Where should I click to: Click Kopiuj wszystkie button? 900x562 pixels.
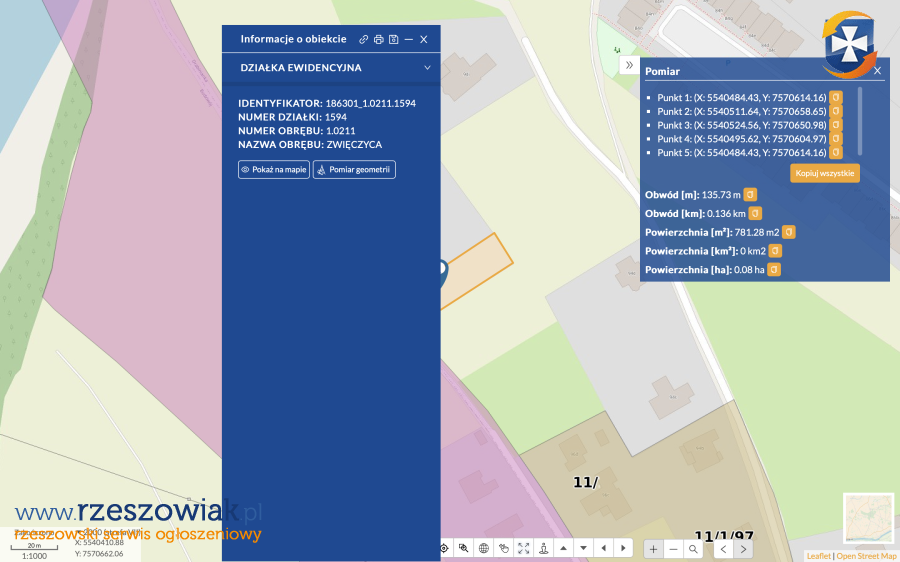tap(825, 173)
